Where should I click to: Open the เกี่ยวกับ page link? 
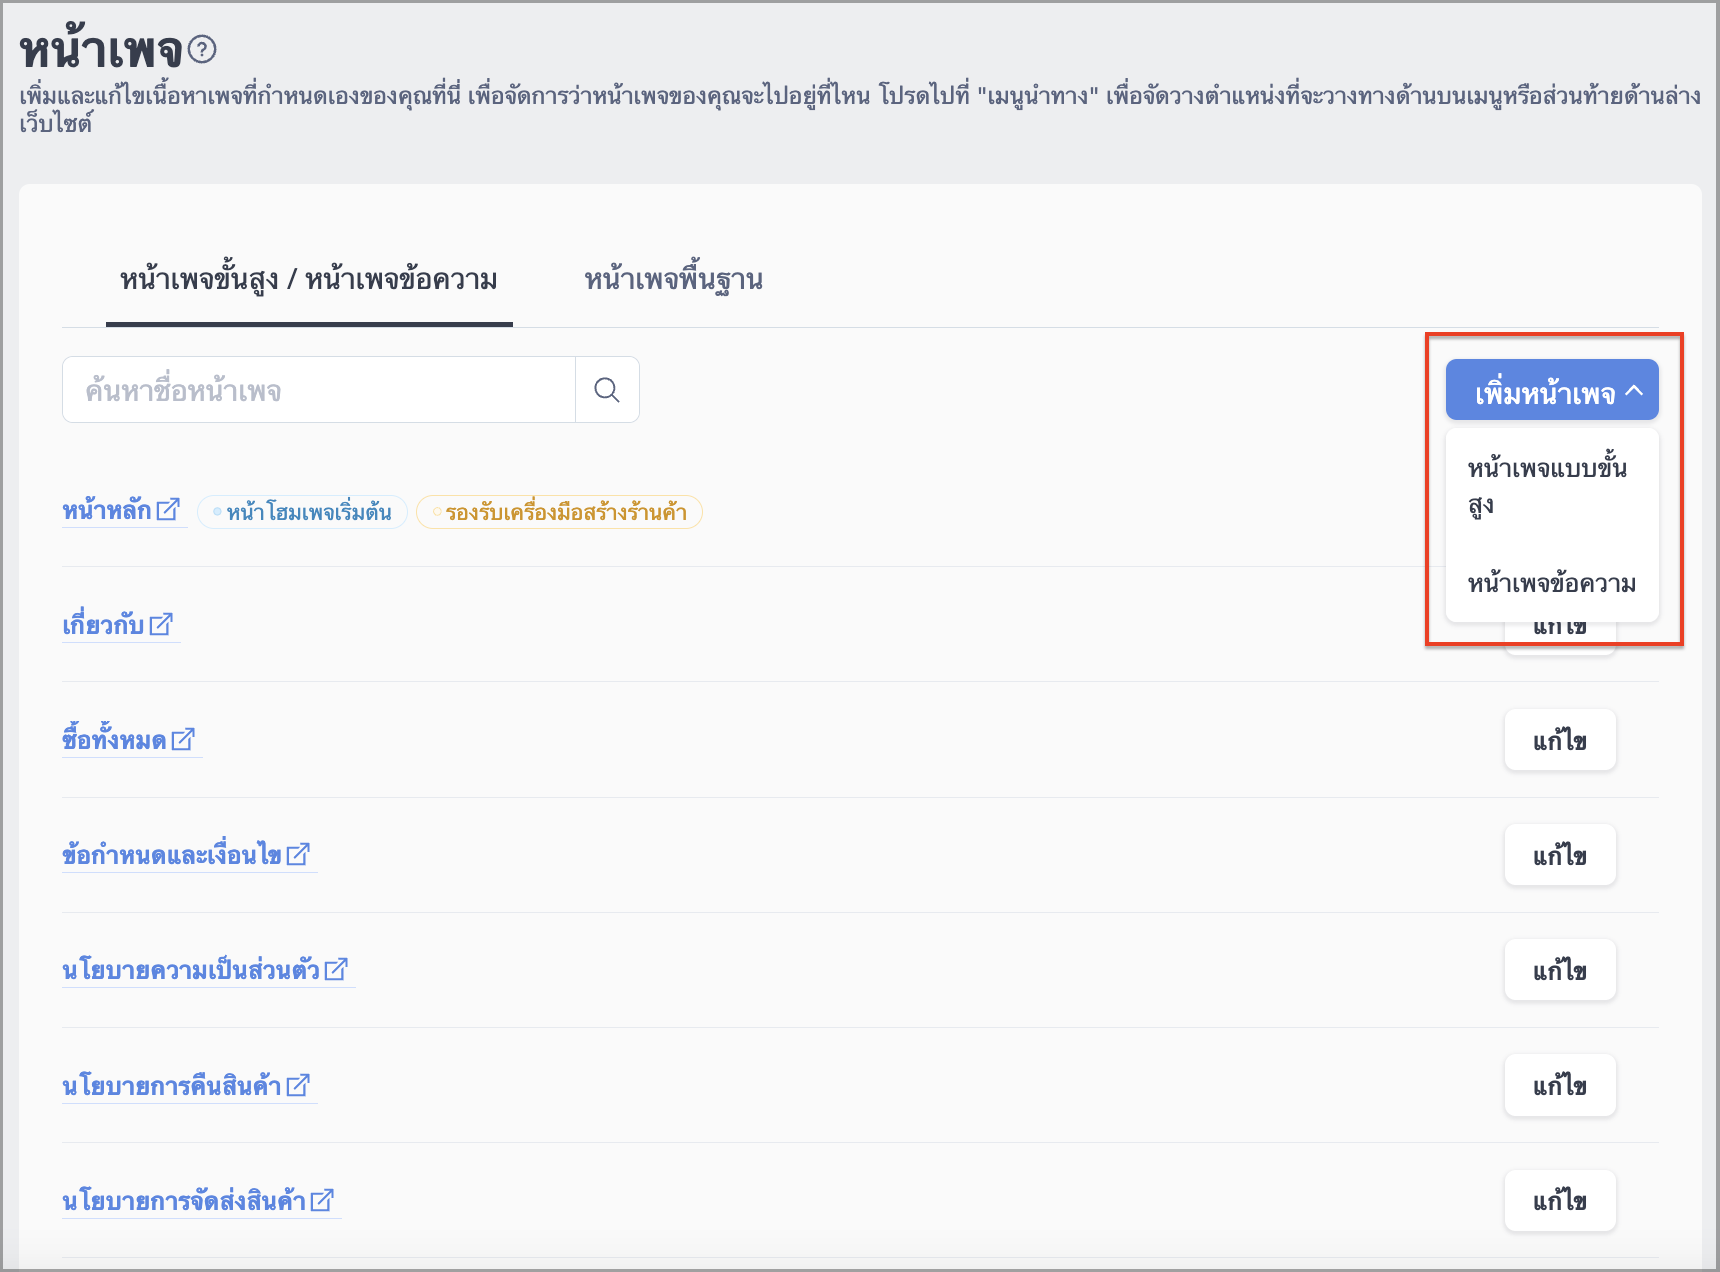click(x=103, y=625)
